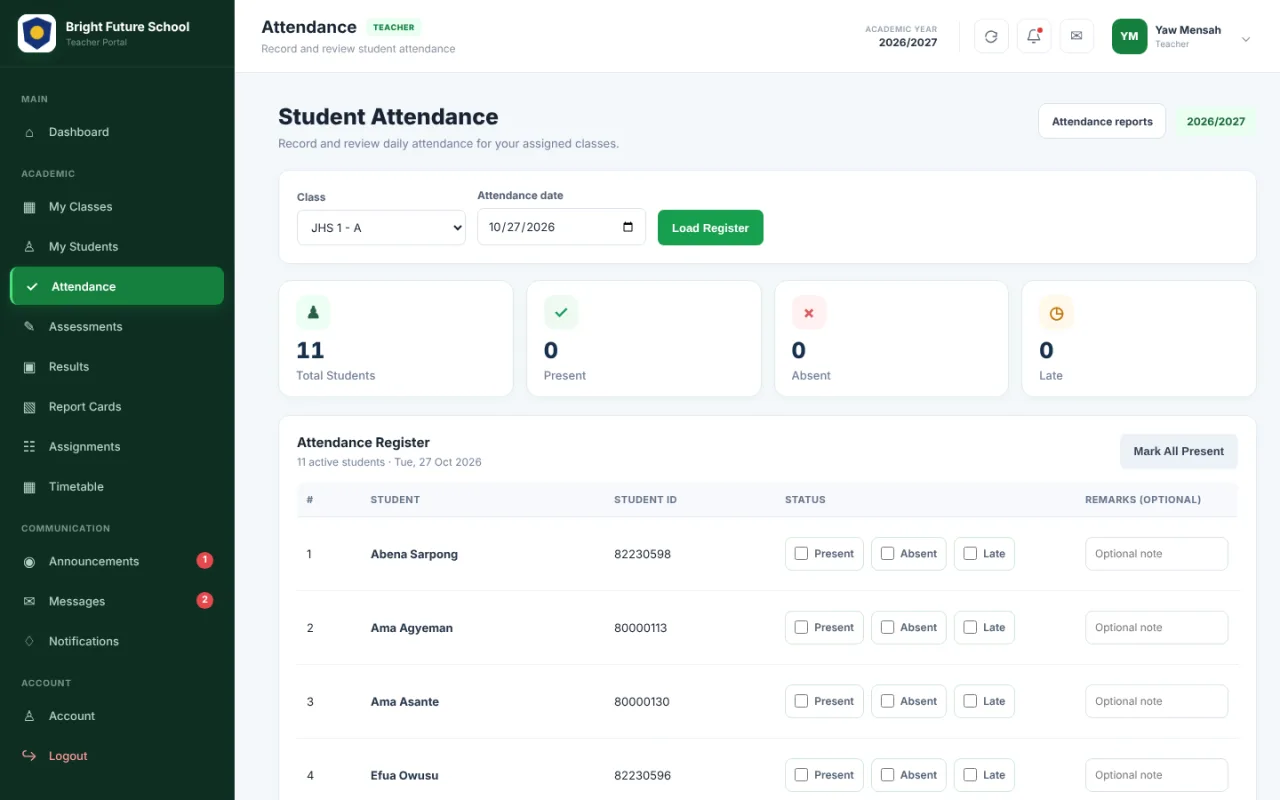
Task: Click the Attendance date input field
Action: tap(561, 227)
